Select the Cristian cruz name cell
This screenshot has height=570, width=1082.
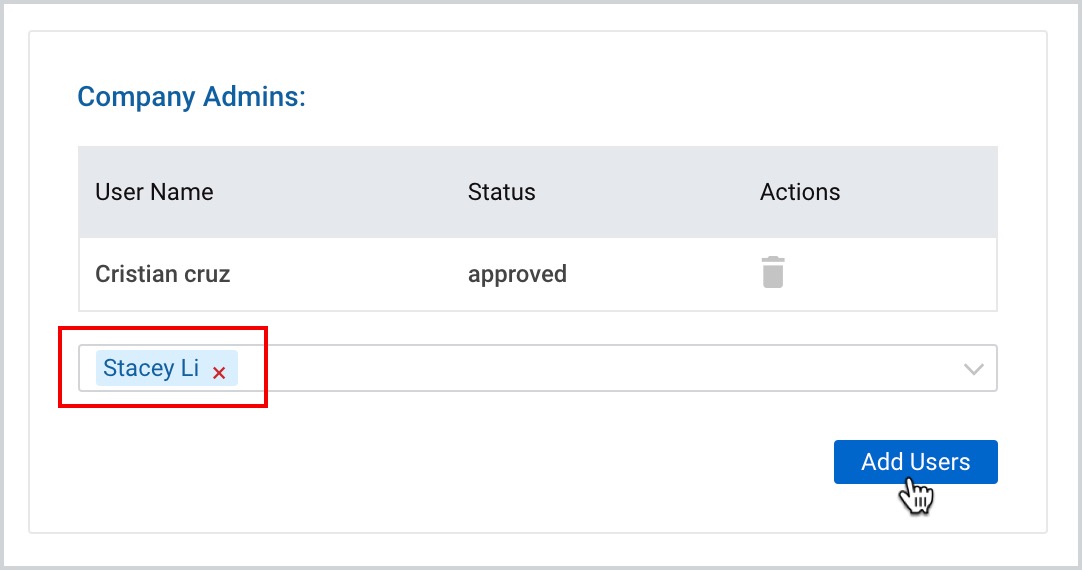click(163, 274)
